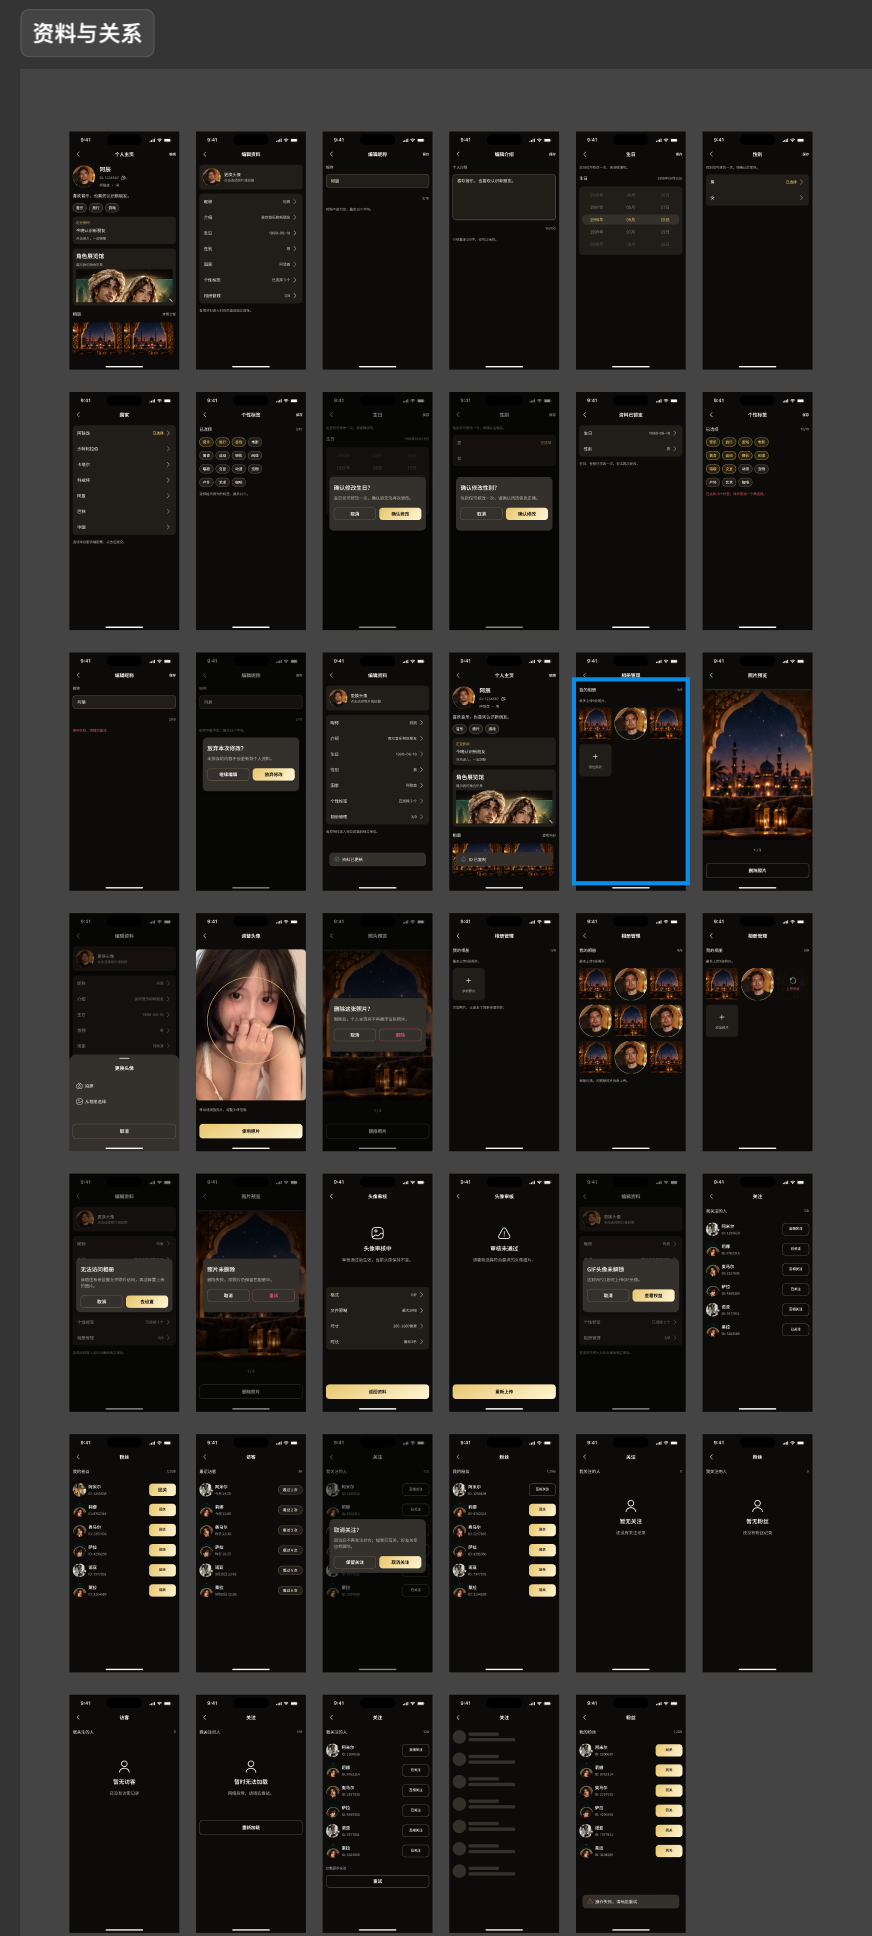
Task: Click the gold 使用照片 button
Action: (251, 1131)
